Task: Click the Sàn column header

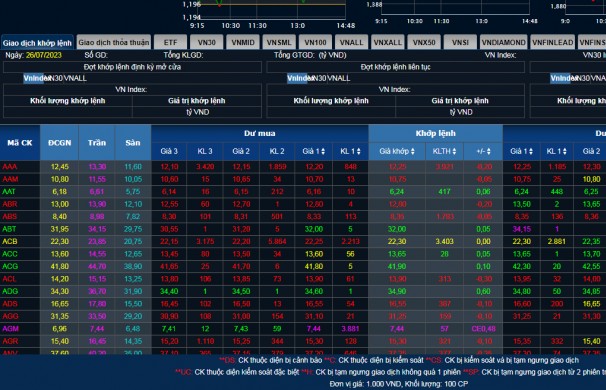Action: point(133,143)
